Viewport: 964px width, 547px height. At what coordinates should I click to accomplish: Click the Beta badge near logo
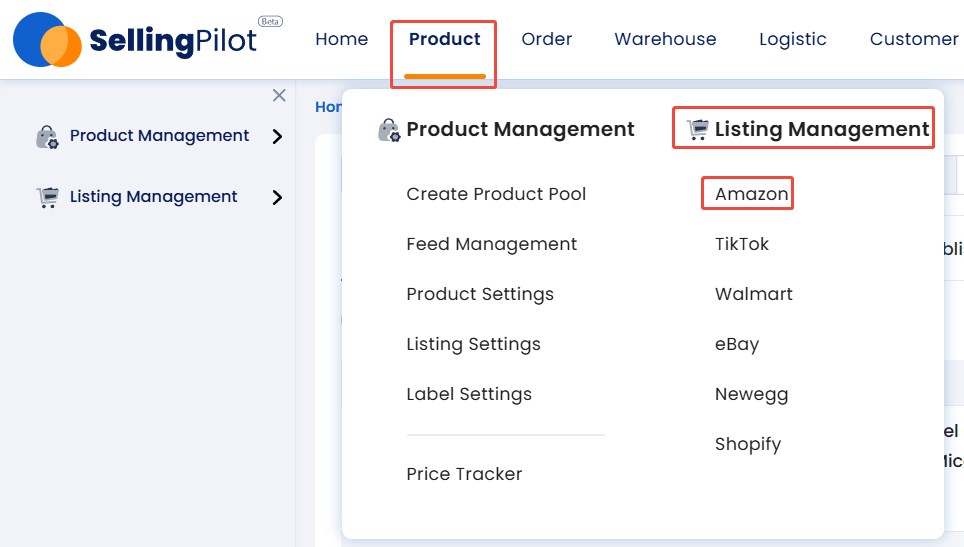point(270,22)
